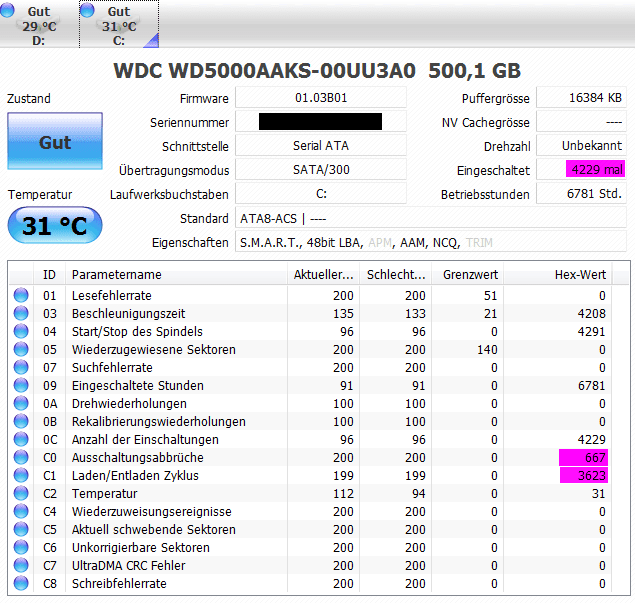
Task: Sort by the Hex-Wert column header
Action: 558,275
